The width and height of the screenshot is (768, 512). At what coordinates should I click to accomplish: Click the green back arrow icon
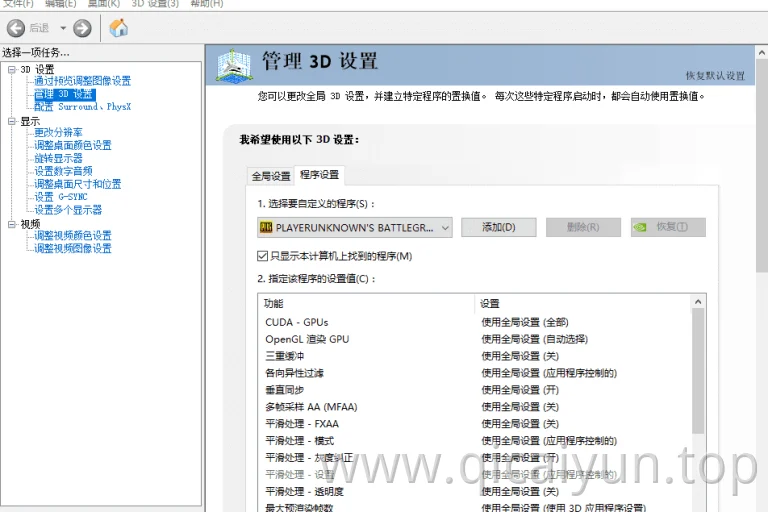click(16, 28)
